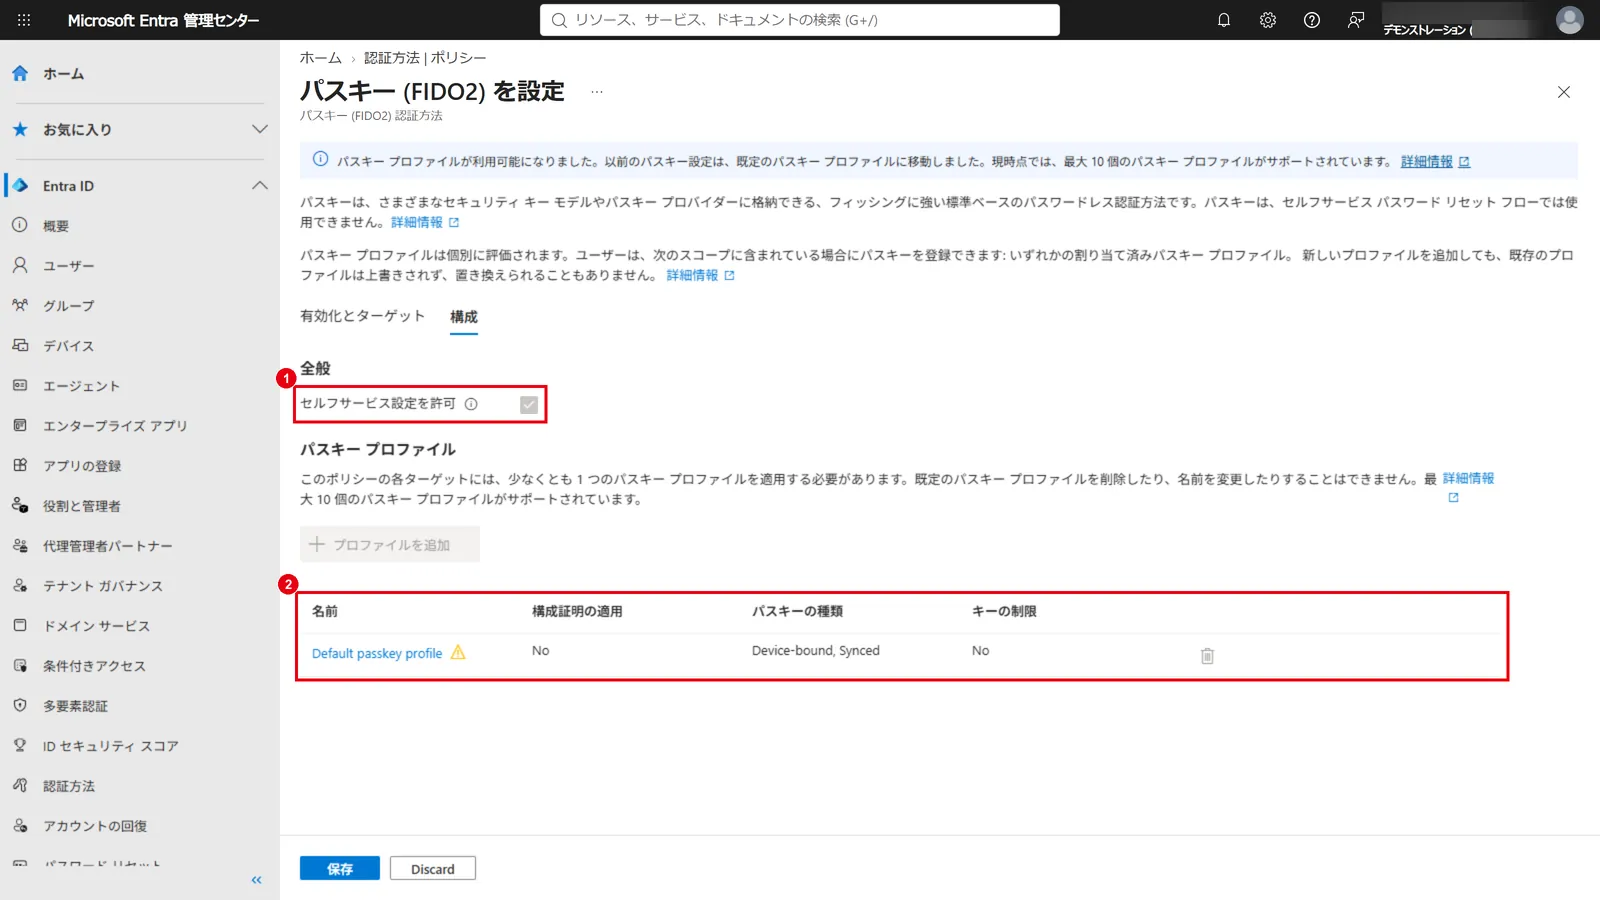Click プロファイルを追加 button
The width and height of the screenshot is (1600, 900).
coord(390,544)
